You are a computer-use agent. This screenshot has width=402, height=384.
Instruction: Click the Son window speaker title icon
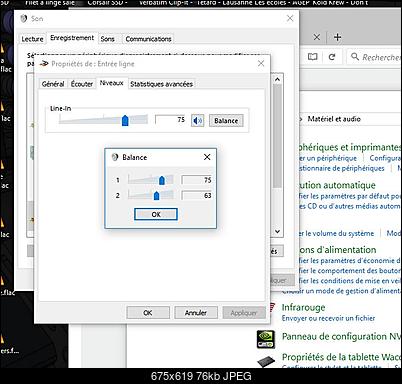[24, 18]
